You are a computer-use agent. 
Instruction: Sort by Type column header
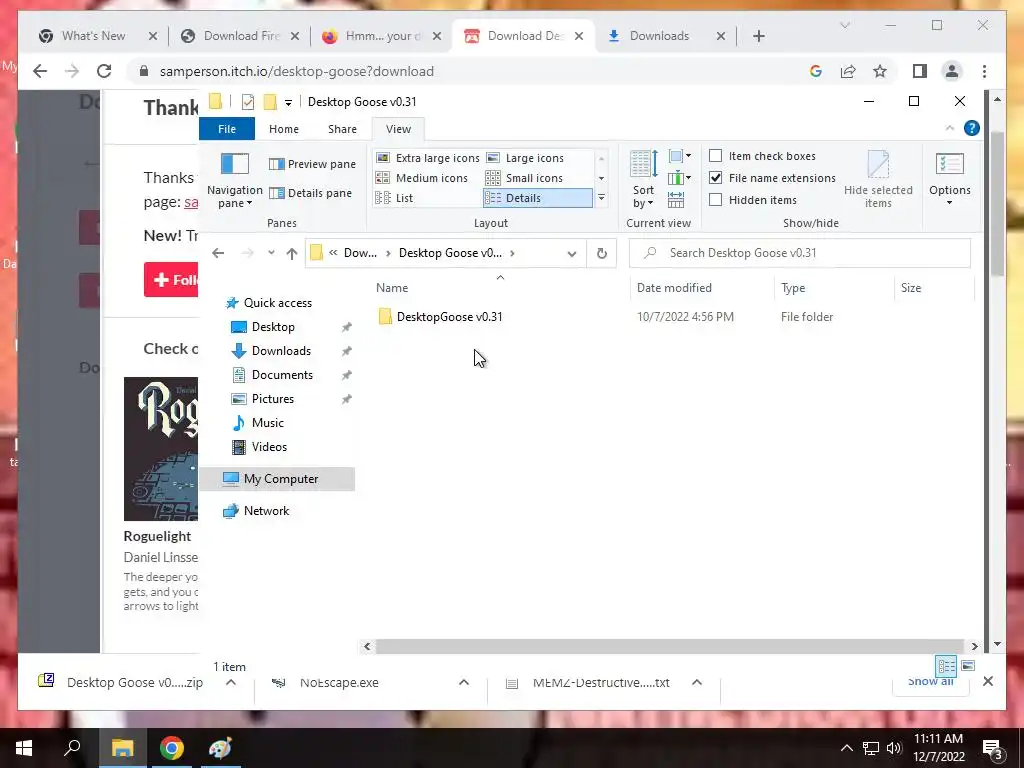tap(793, 288)
